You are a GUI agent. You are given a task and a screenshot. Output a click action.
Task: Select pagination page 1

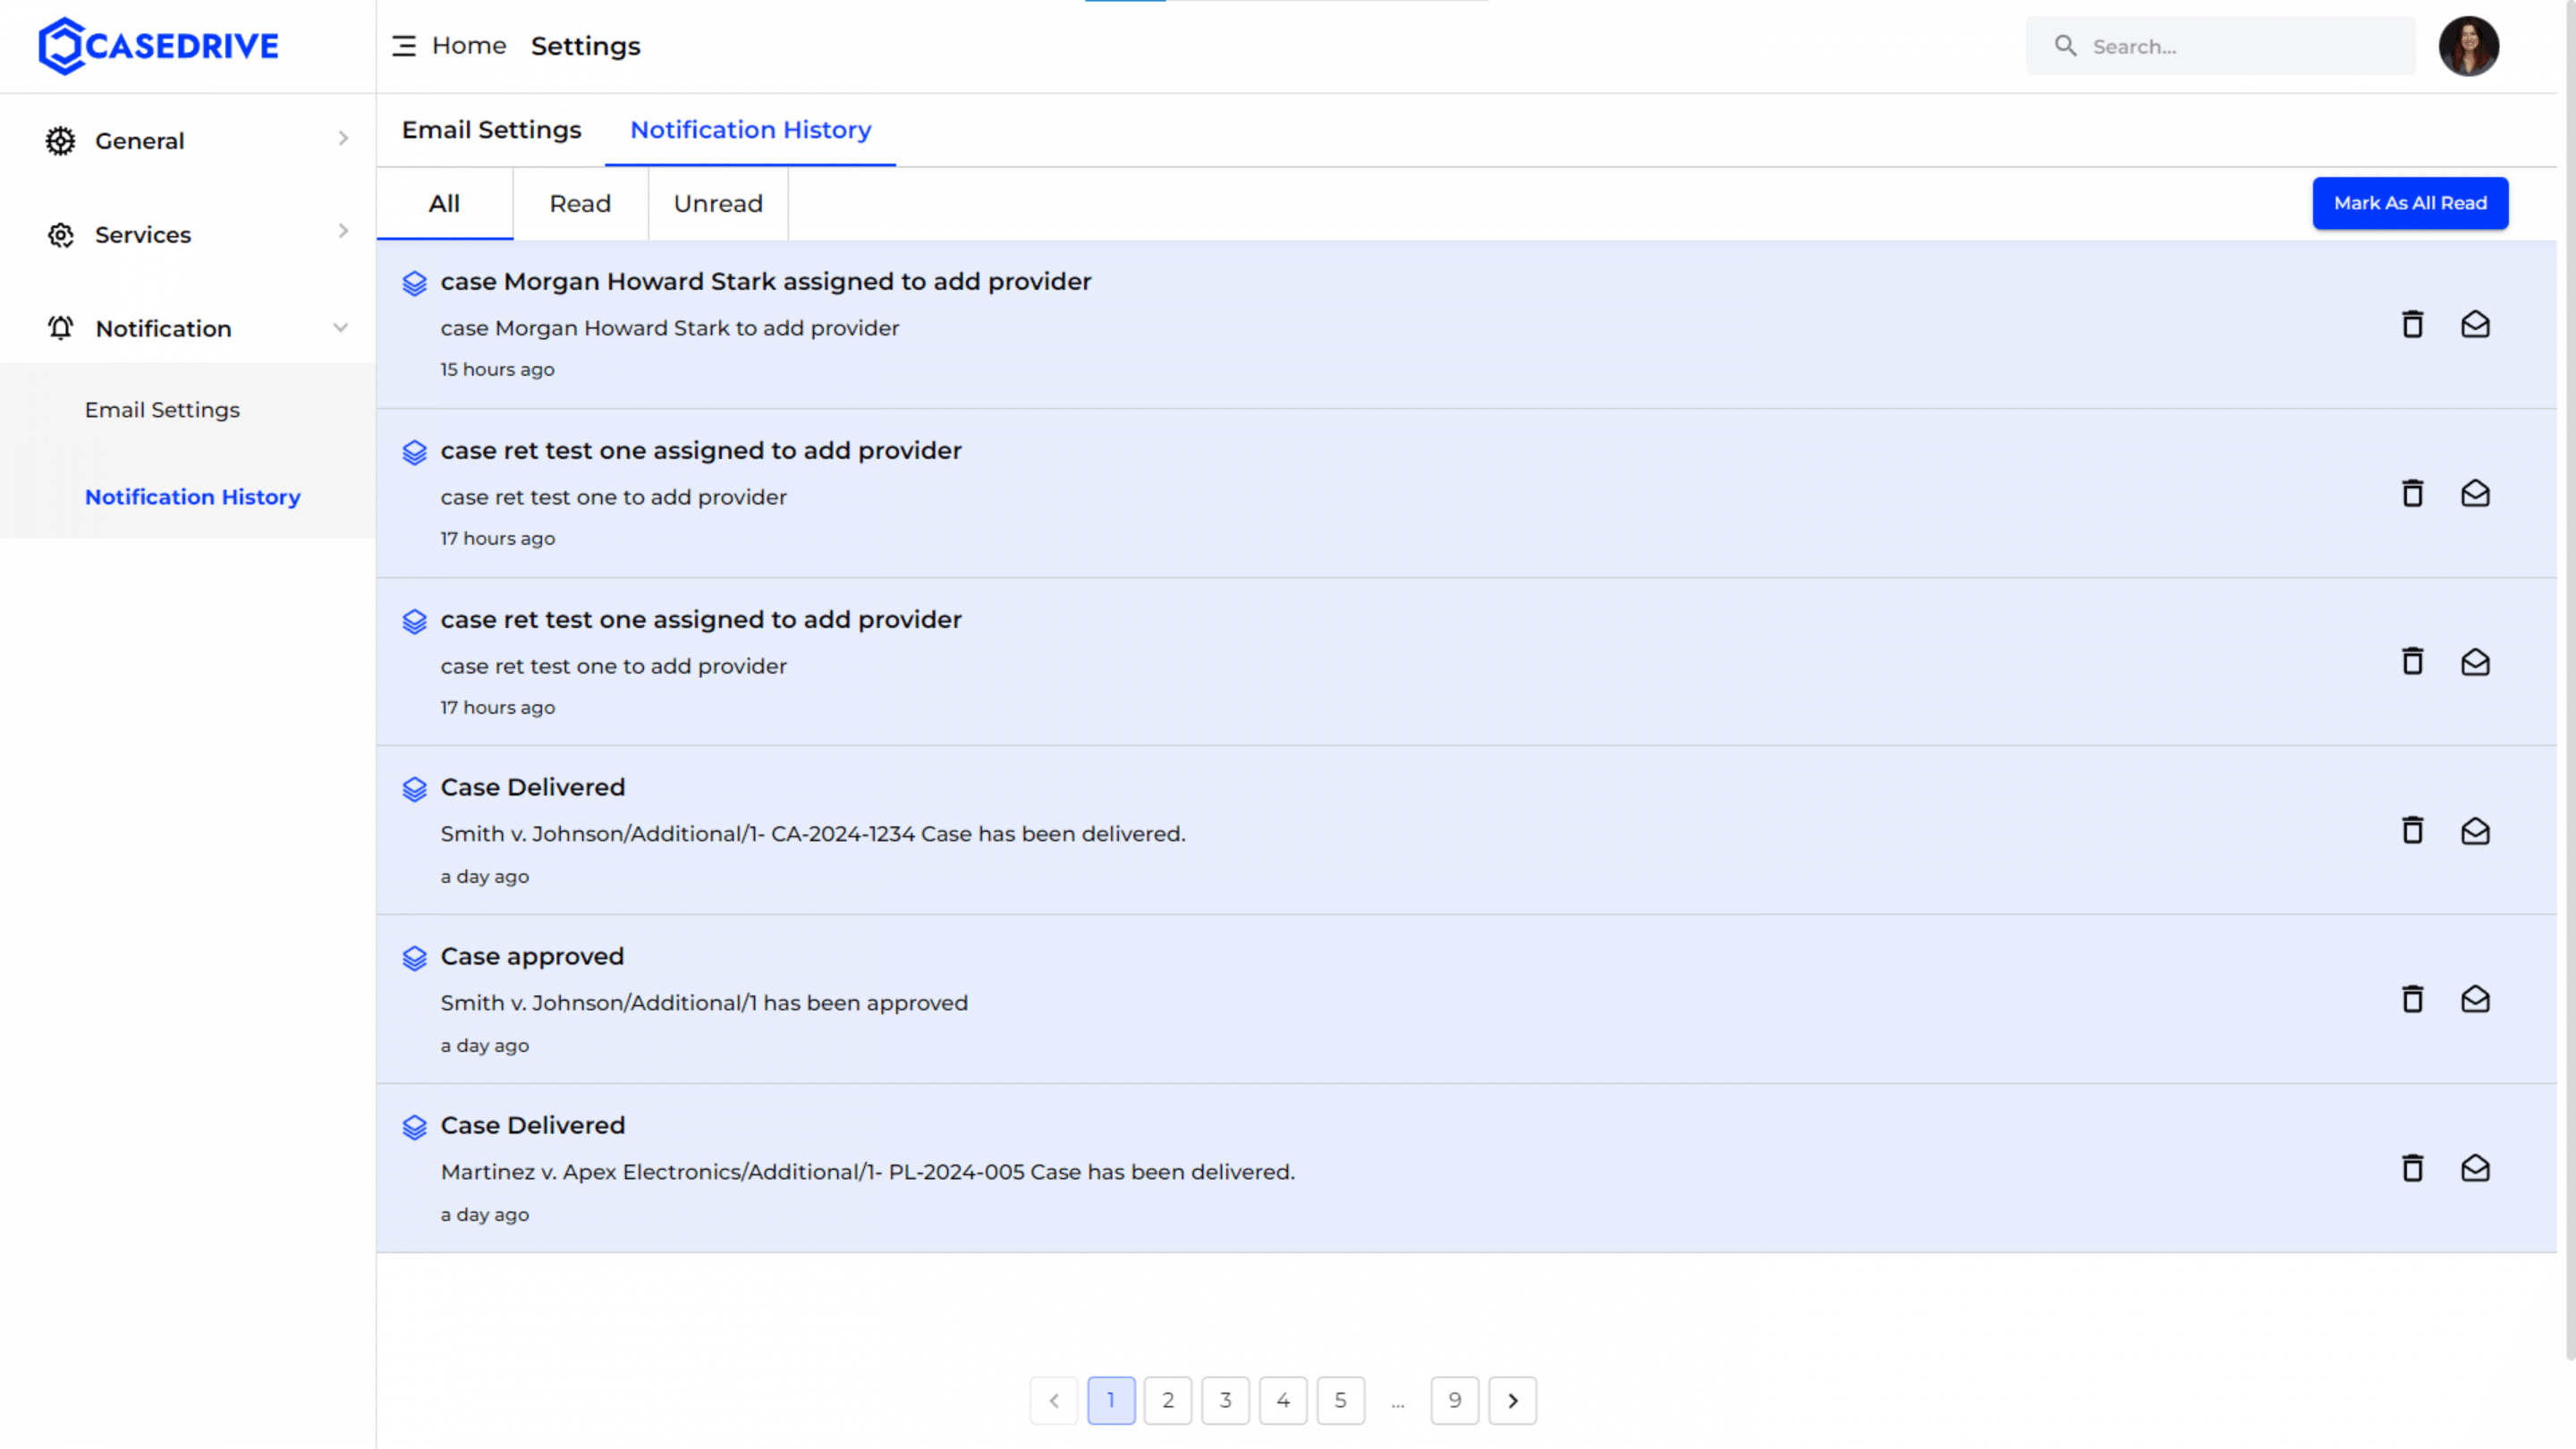click(x=1111, y=1400)
